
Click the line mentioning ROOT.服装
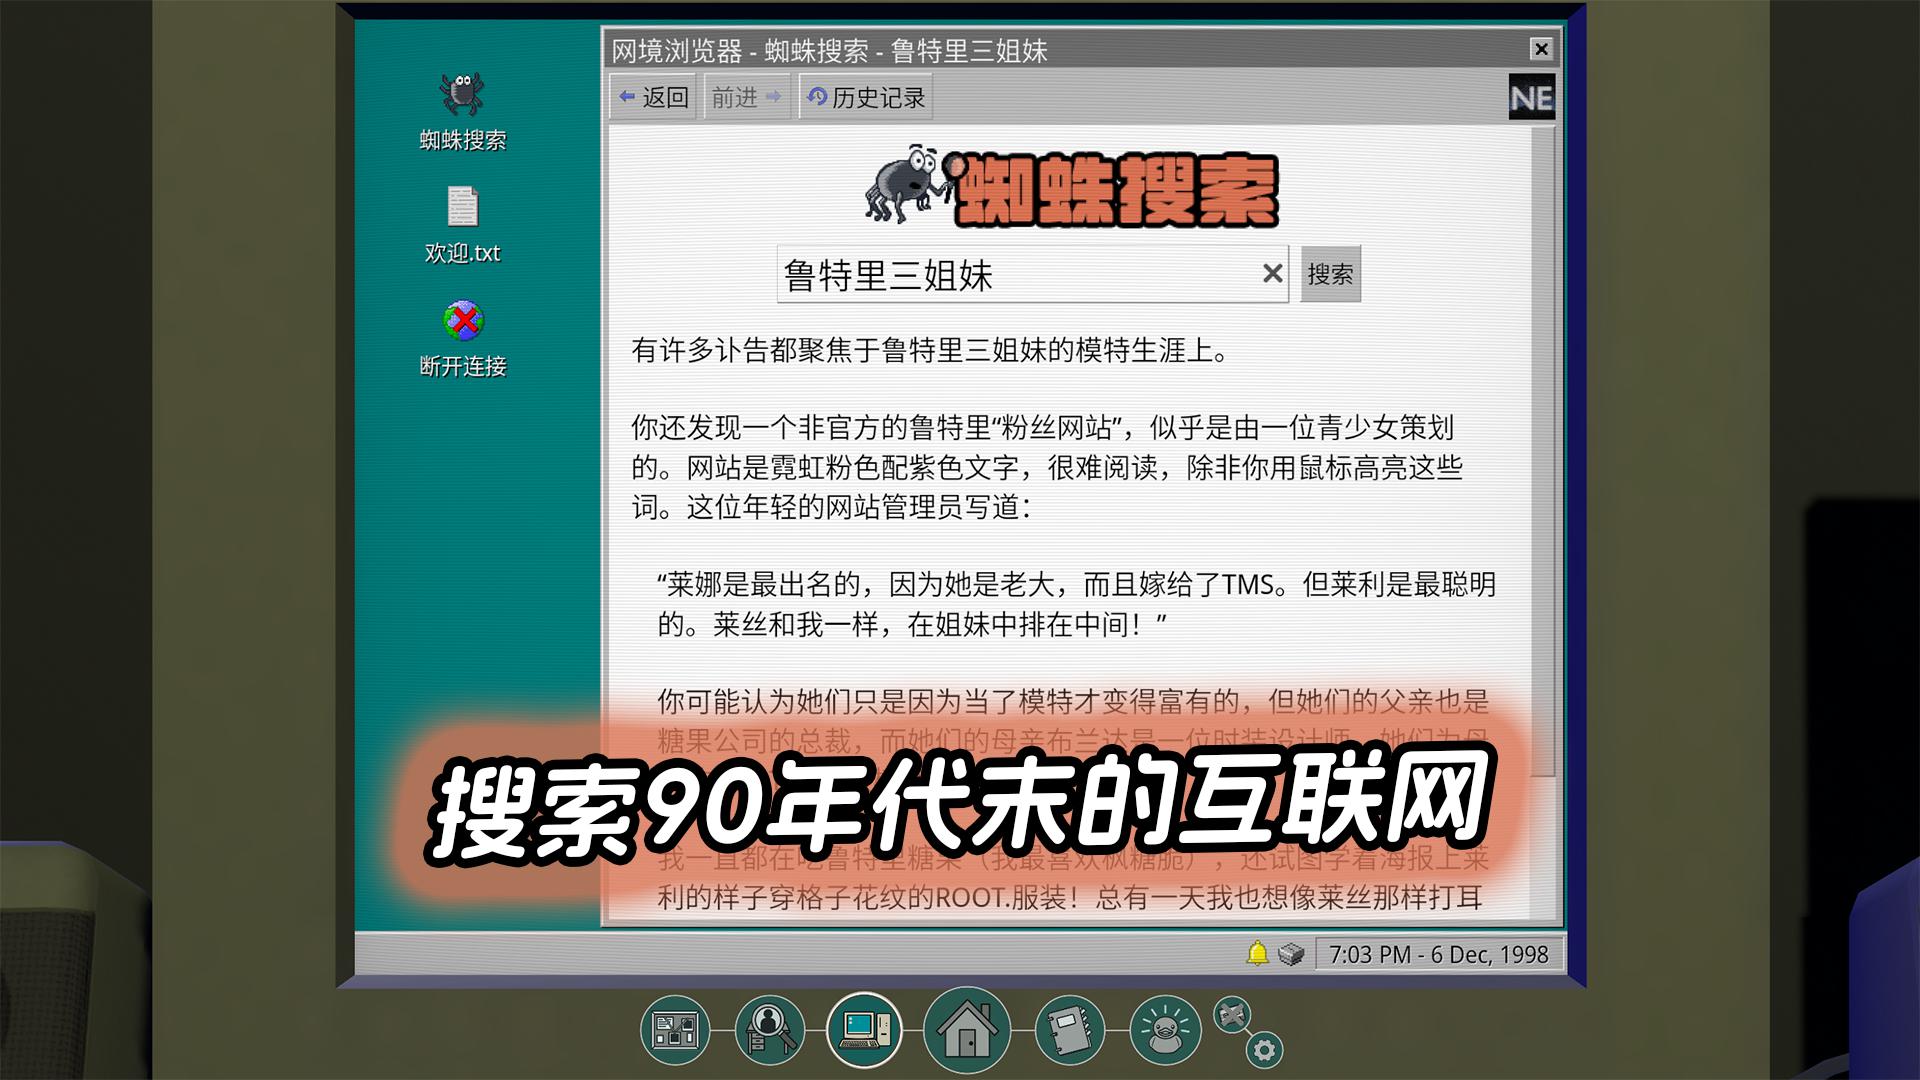coord(1069,897)
